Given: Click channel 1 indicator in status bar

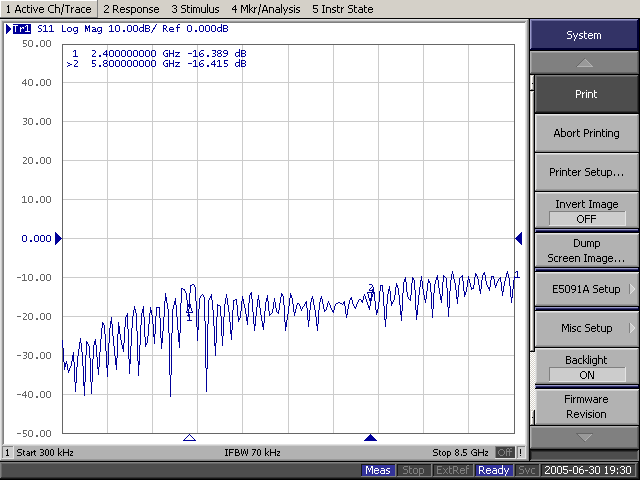Looking at the screenshot, I should pos(7,453).
